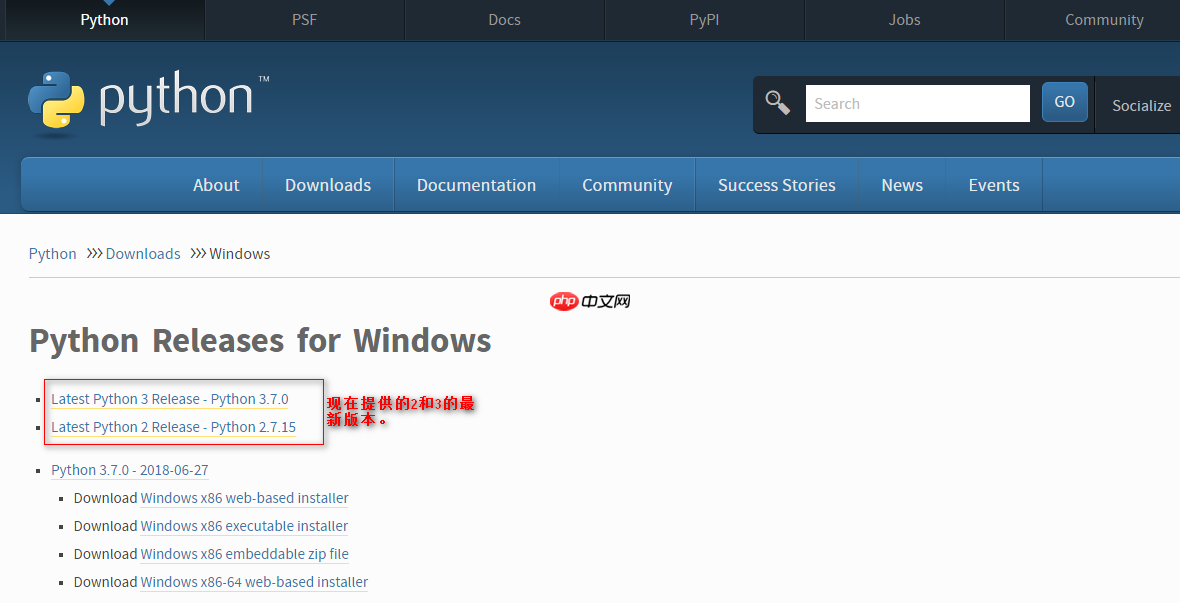Go to the Docs section
The width and height of the screenshot is (1180, 603).
(x=504, y=19)
